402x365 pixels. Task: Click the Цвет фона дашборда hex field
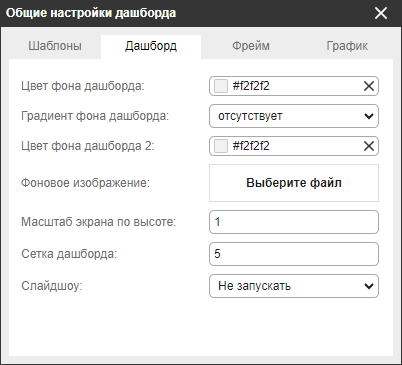click(x=295, y=86)
